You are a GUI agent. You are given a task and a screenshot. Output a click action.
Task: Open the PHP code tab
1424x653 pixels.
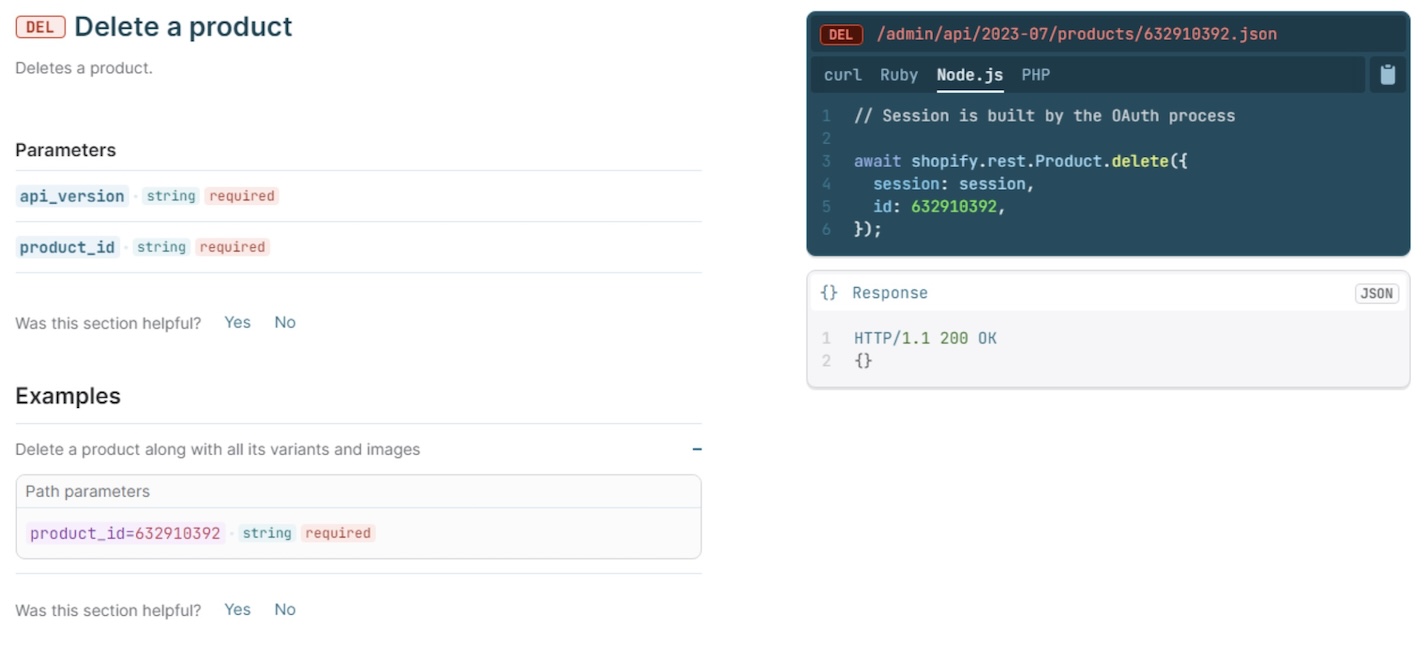[x=1036, y=75]
